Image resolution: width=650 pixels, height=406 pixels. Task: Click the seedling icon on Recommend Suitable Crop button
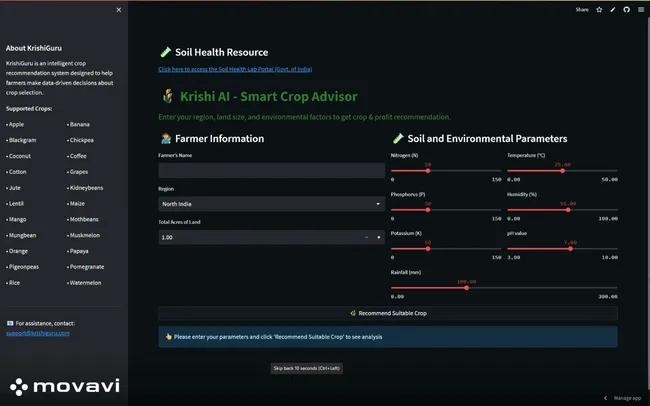coord(353,313)
